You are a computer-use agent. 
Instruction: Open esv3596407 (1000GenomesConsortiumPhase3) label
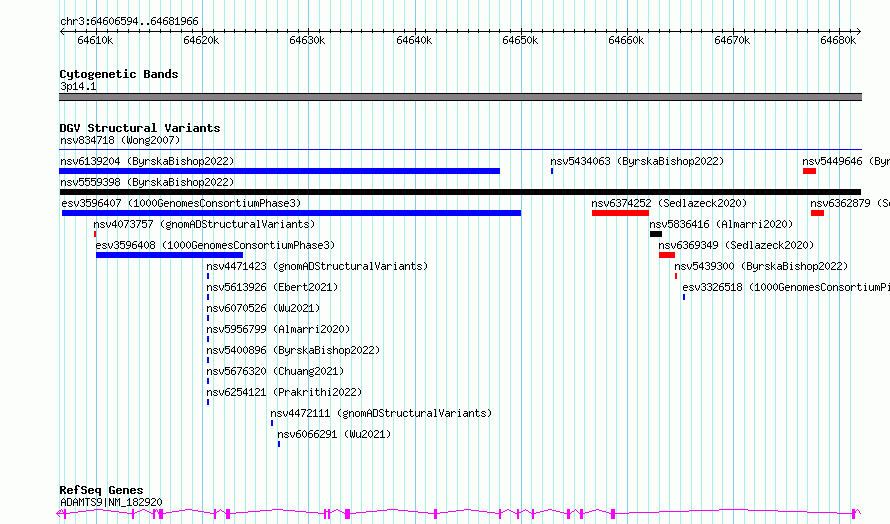(181, 203)
